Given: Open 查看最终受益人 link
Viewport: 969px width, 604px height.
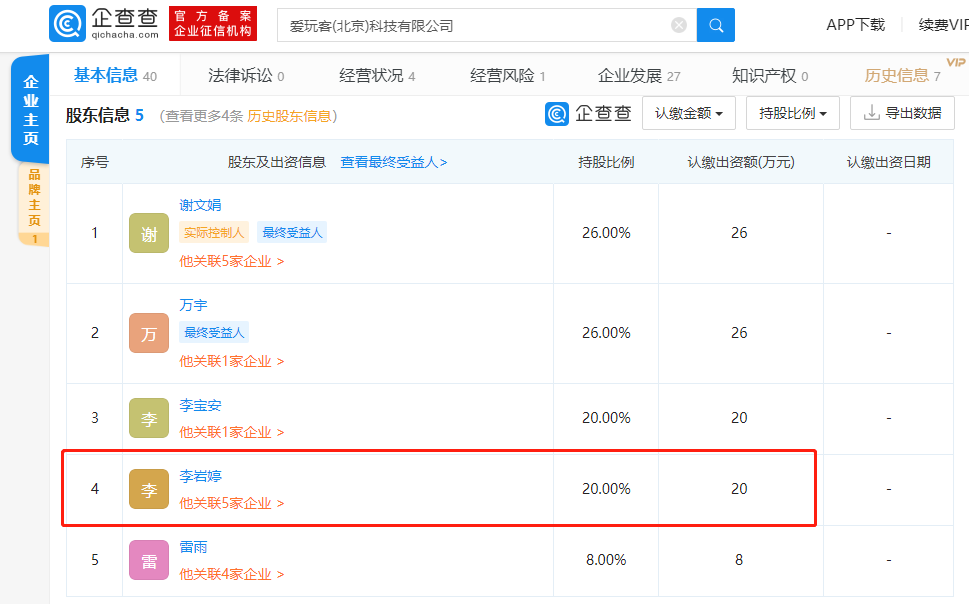Looking at the screenshot, I should (394, 162).
